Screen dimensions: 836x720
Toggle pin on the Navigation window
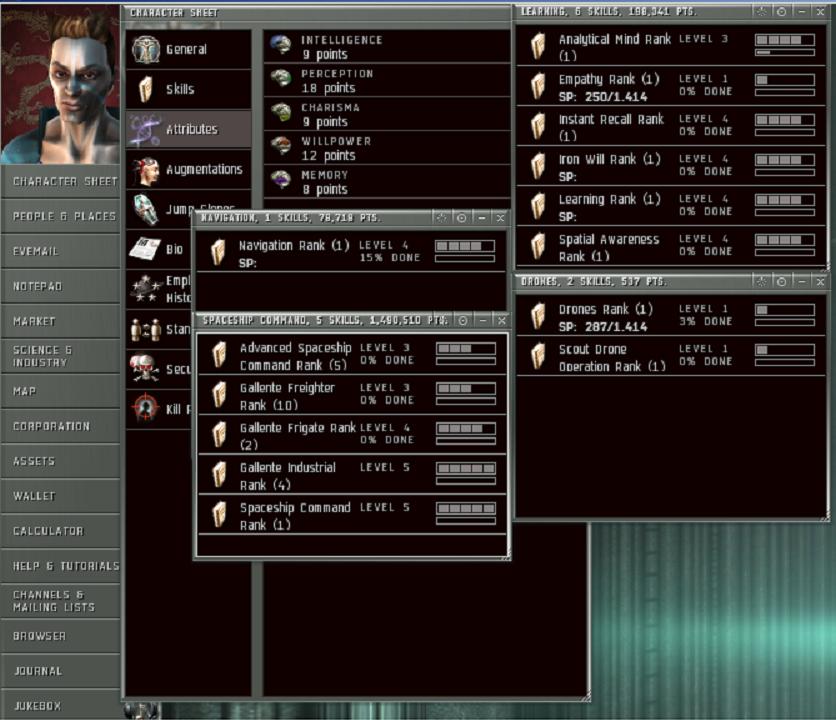tap(462, 218)
